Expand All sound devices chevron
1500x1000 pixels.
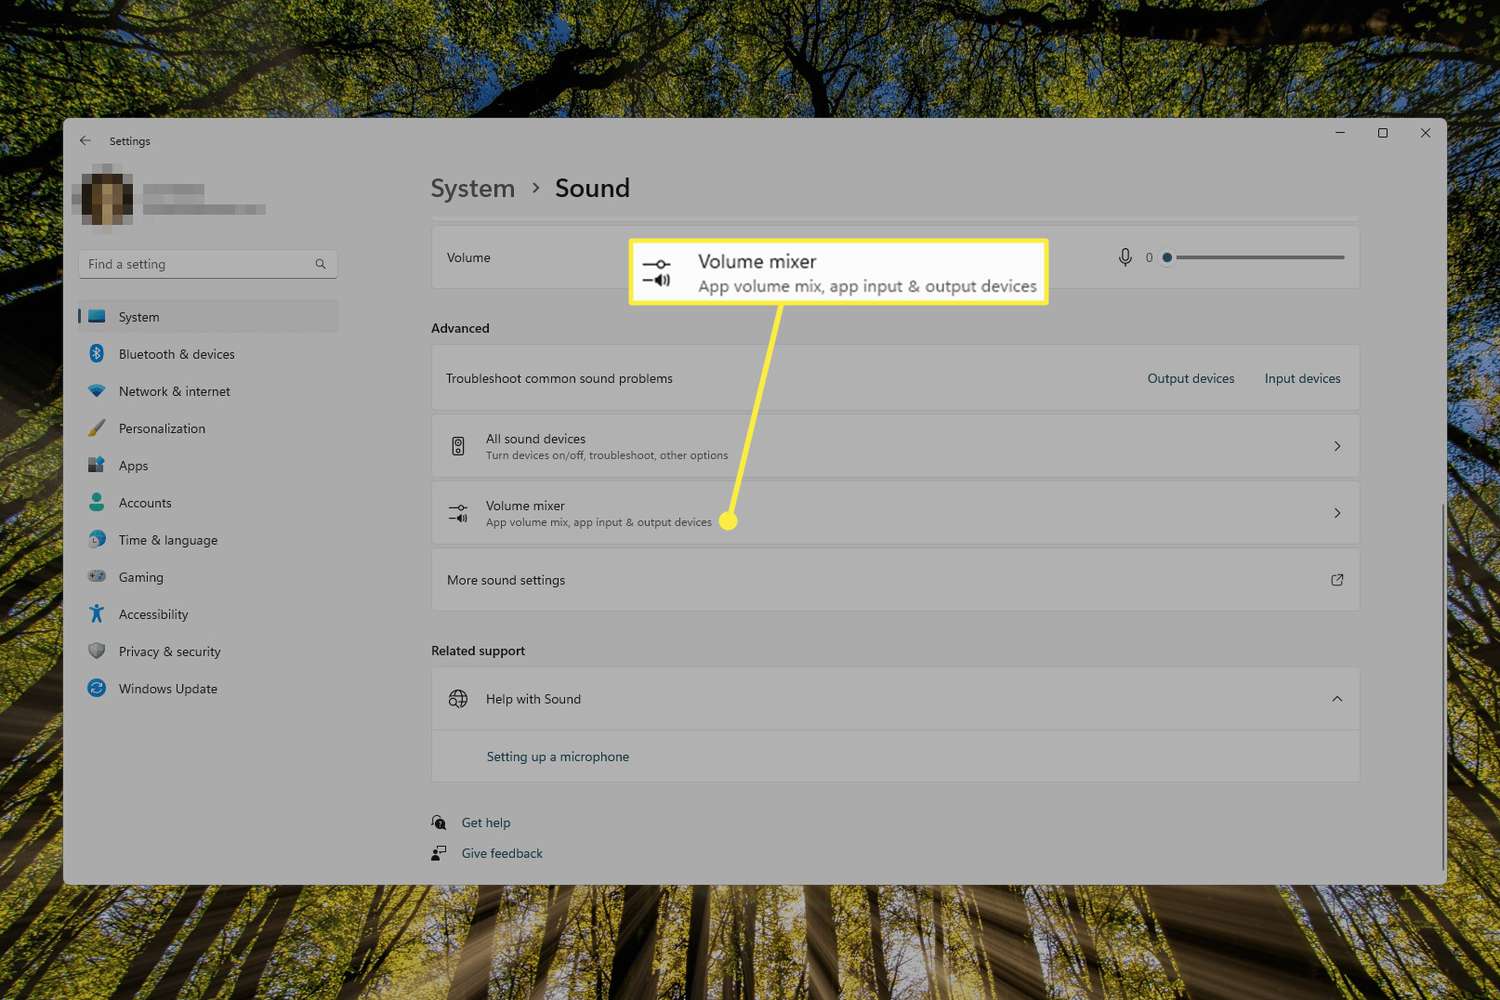[1337, 446]
